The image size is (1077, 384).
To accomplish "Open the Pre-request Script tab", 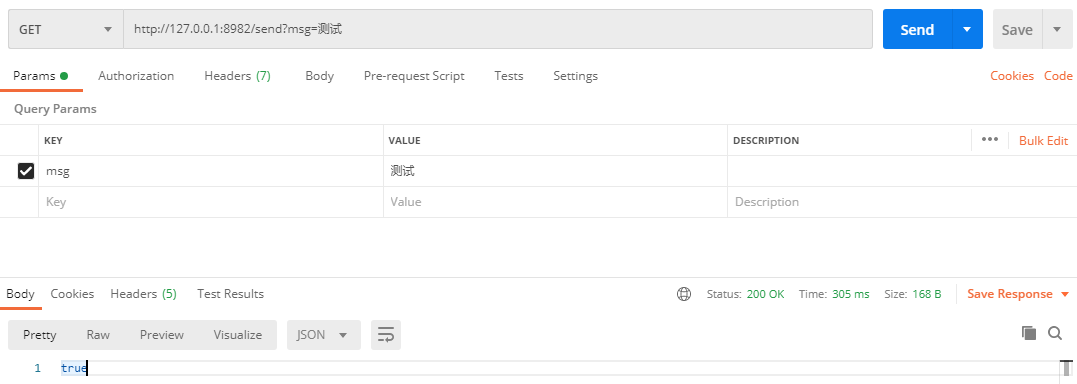I will [x=414, y=76].
